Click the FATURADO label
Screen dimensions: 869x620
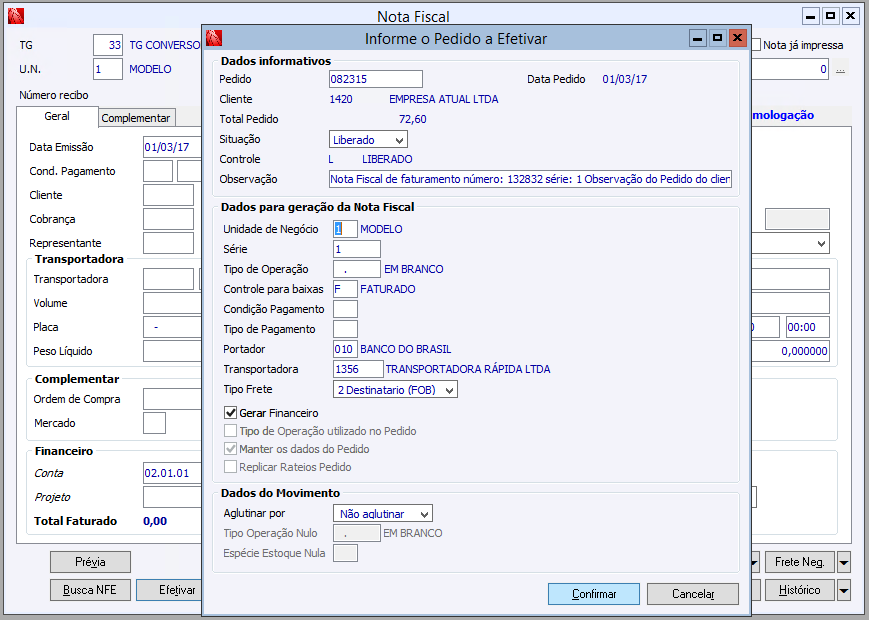(x=387, y=289)
